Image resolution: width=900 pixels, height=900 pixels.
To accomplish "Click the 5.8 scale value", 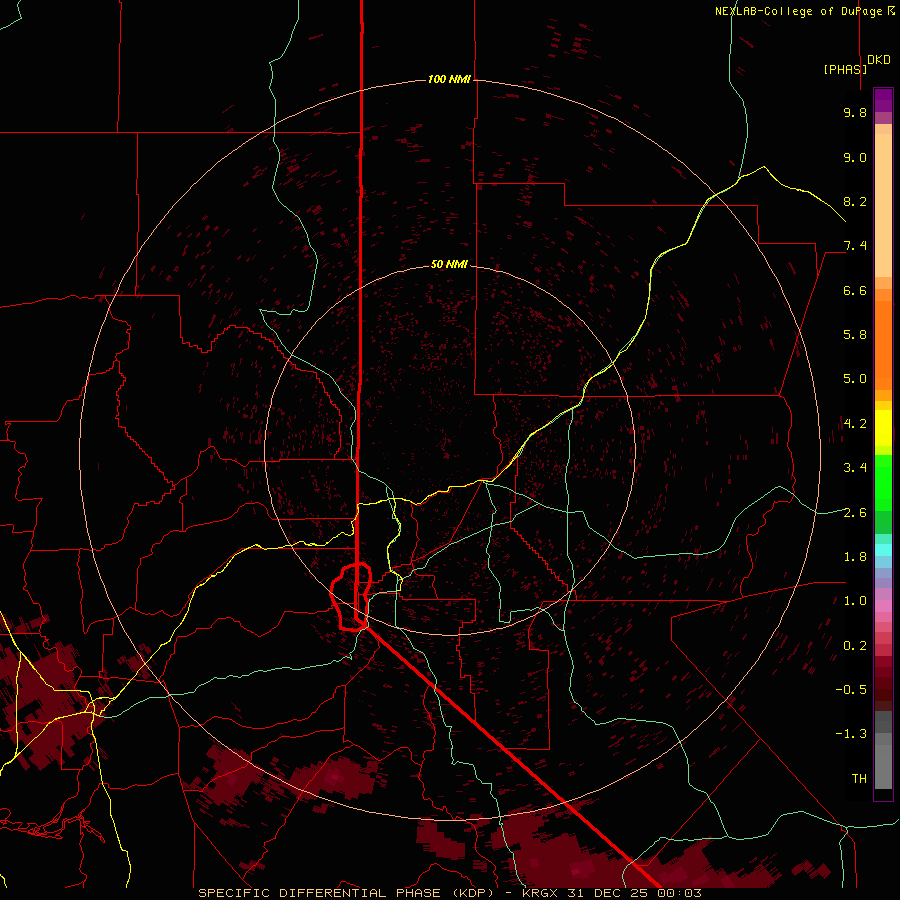I will tap(855, 335).
